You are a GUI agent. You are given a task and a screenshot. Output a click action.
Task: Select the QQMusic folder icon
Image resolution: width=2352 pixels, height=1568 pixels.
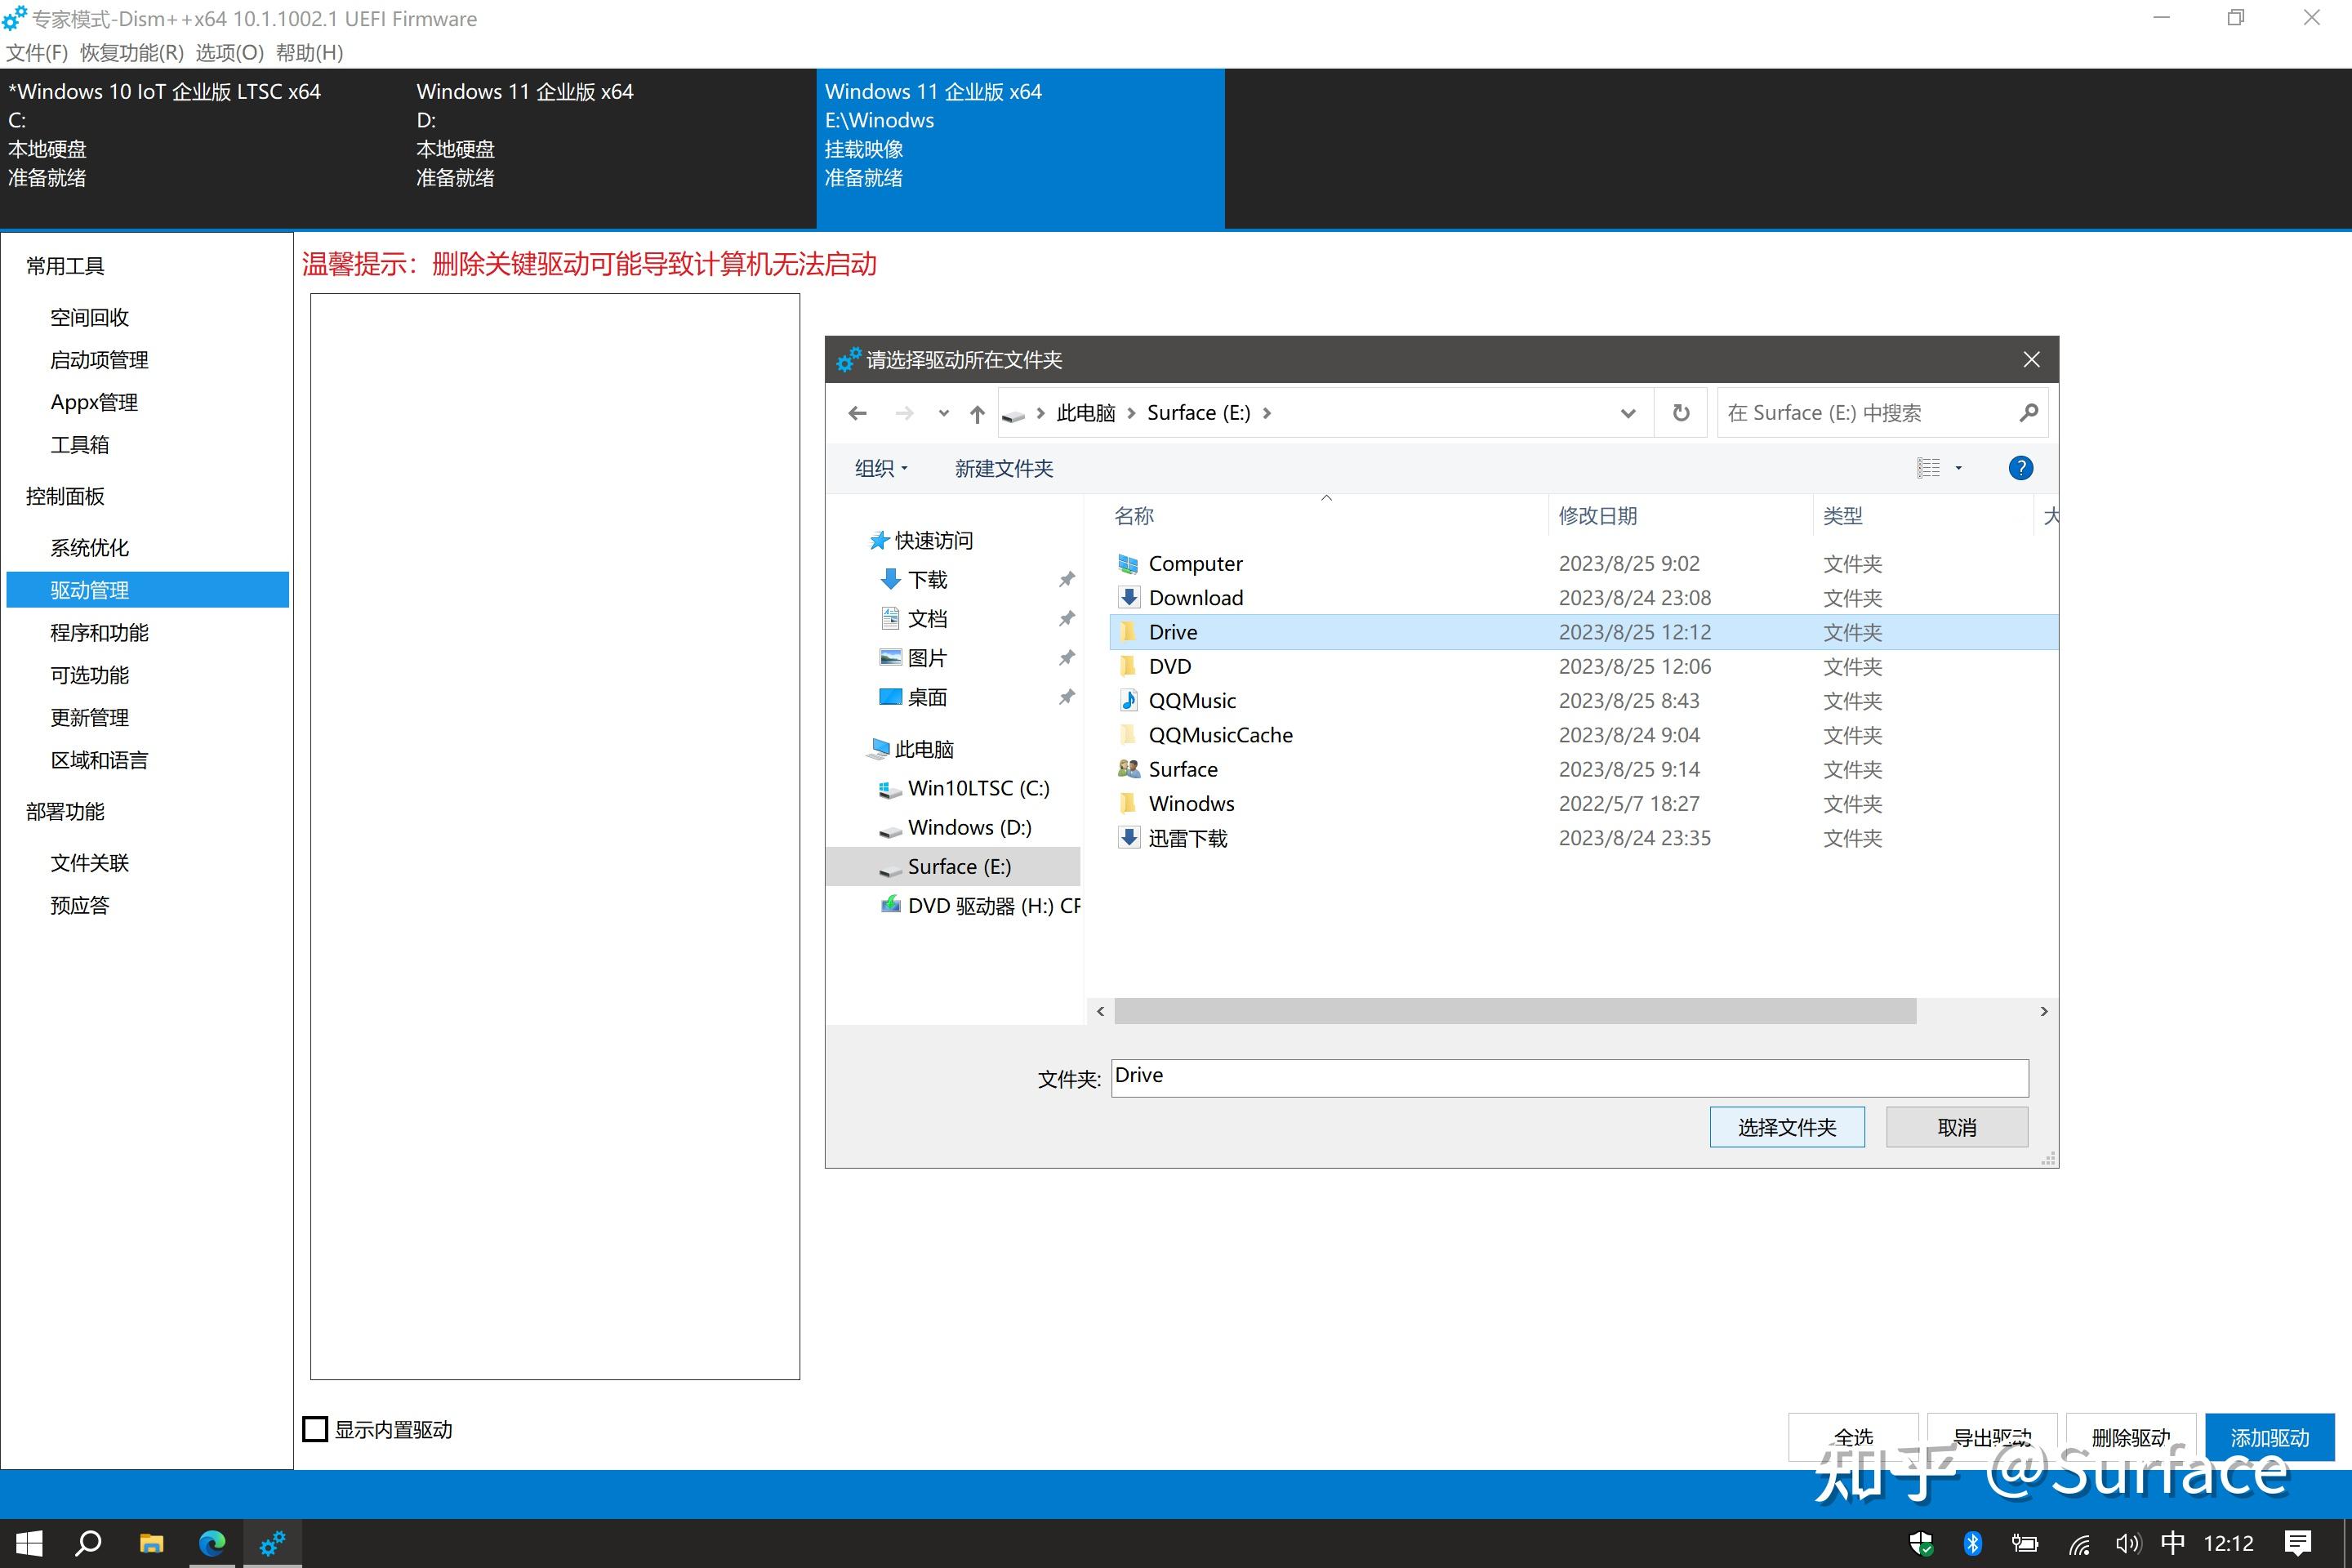pyautogui.click(x=1128, y=700)
